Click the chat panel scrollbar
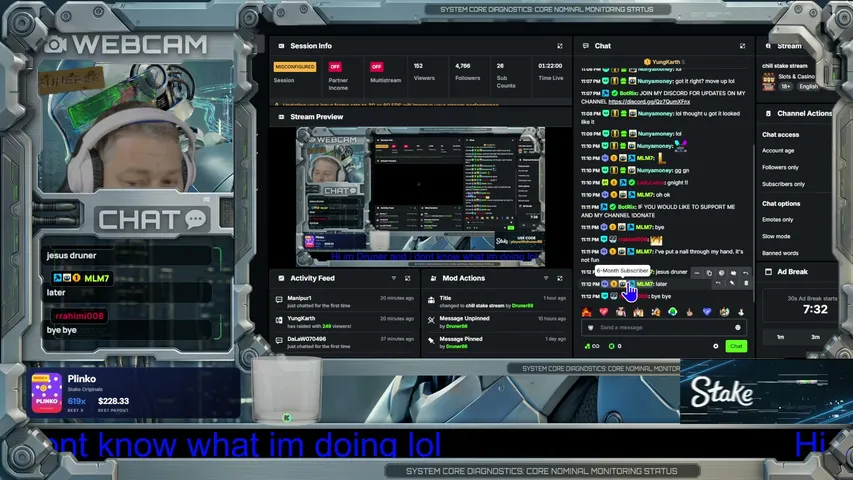 pos(753,222)
